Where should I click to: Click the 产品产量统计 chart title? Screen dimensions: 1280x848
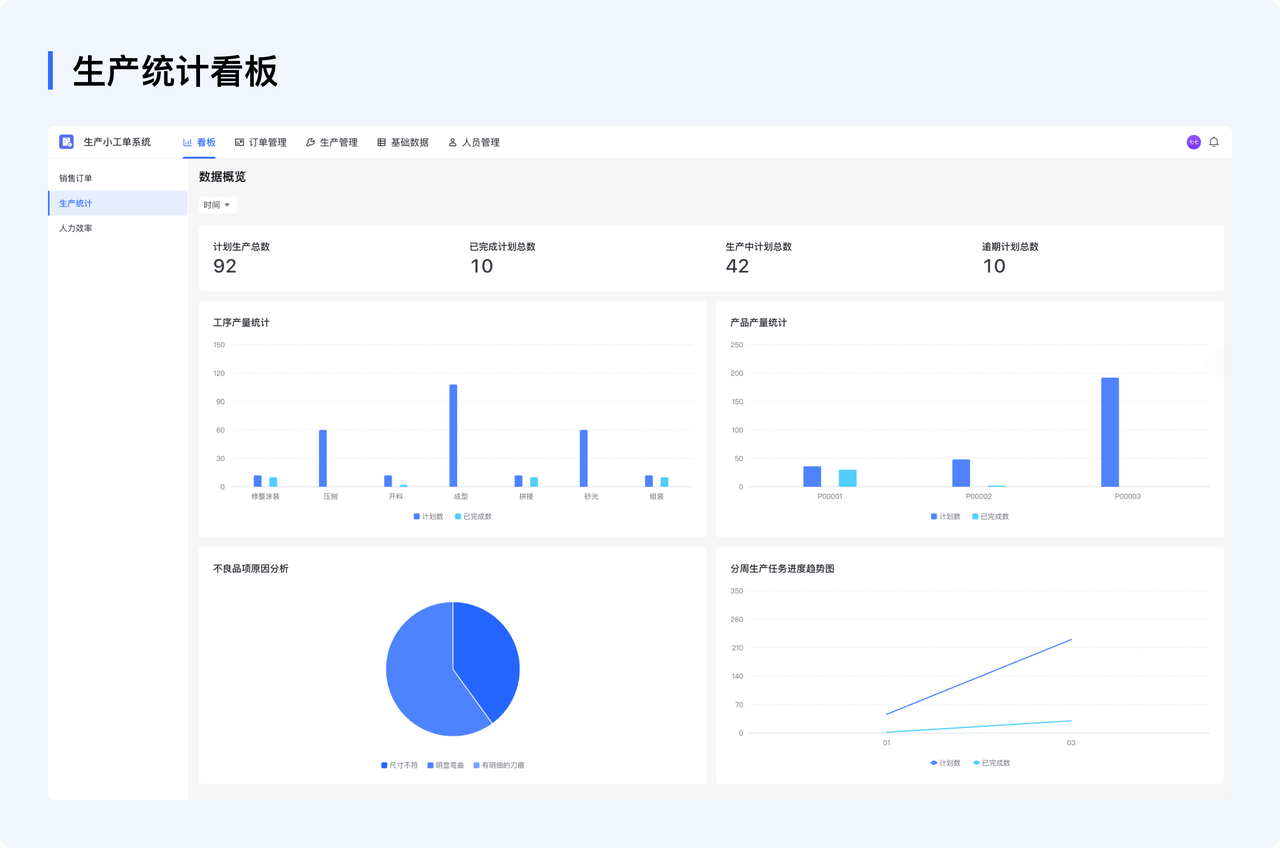758,323
